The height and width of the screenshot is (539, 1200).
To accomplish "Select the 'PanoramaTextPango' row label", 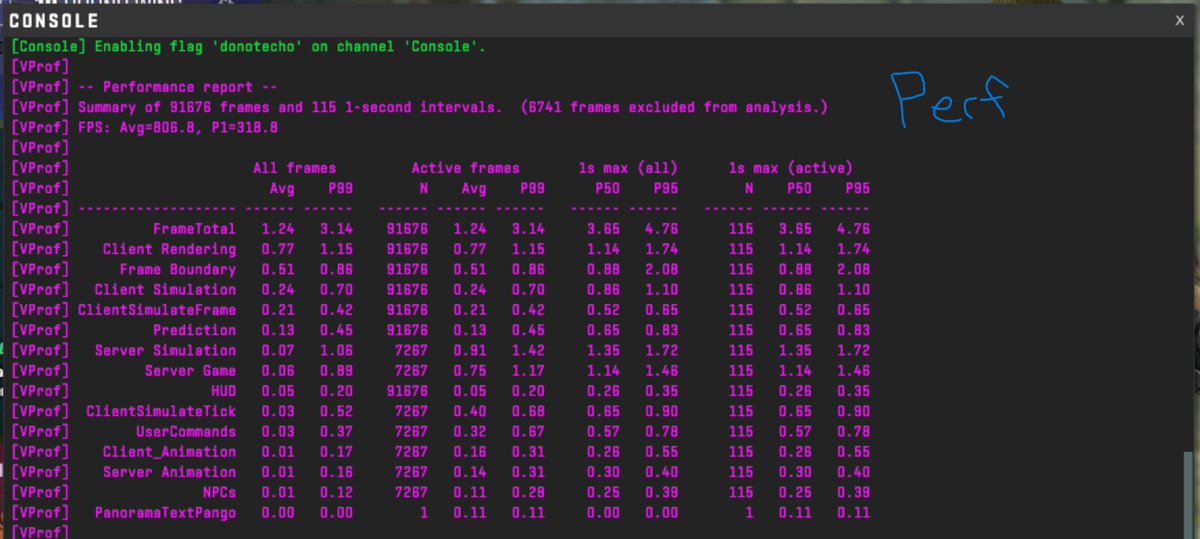I will coord(165,512).
